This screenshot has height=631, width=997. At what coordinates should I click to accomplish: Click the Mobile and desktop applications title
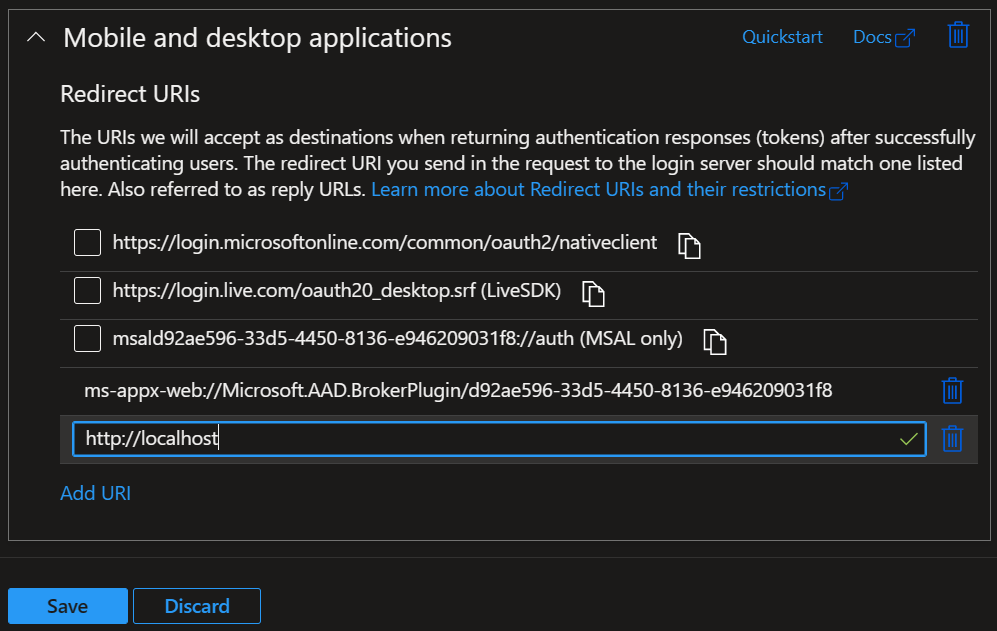click(x=257, y=38)
